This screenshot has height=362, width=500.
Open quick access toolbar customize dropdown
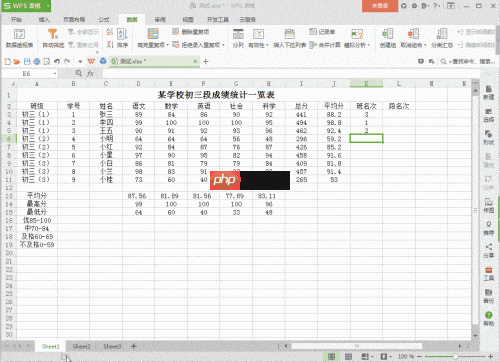80,61
